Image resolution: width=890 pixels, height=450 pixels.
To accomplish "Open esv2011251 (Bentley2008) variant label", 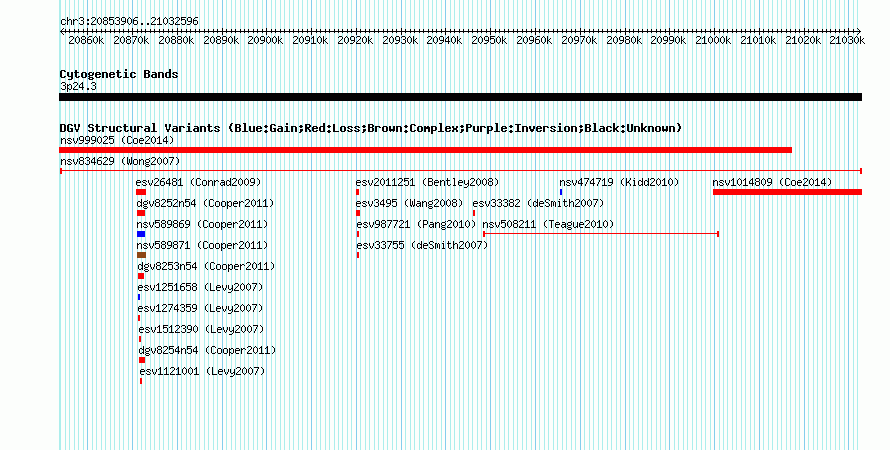I will 427,182.
